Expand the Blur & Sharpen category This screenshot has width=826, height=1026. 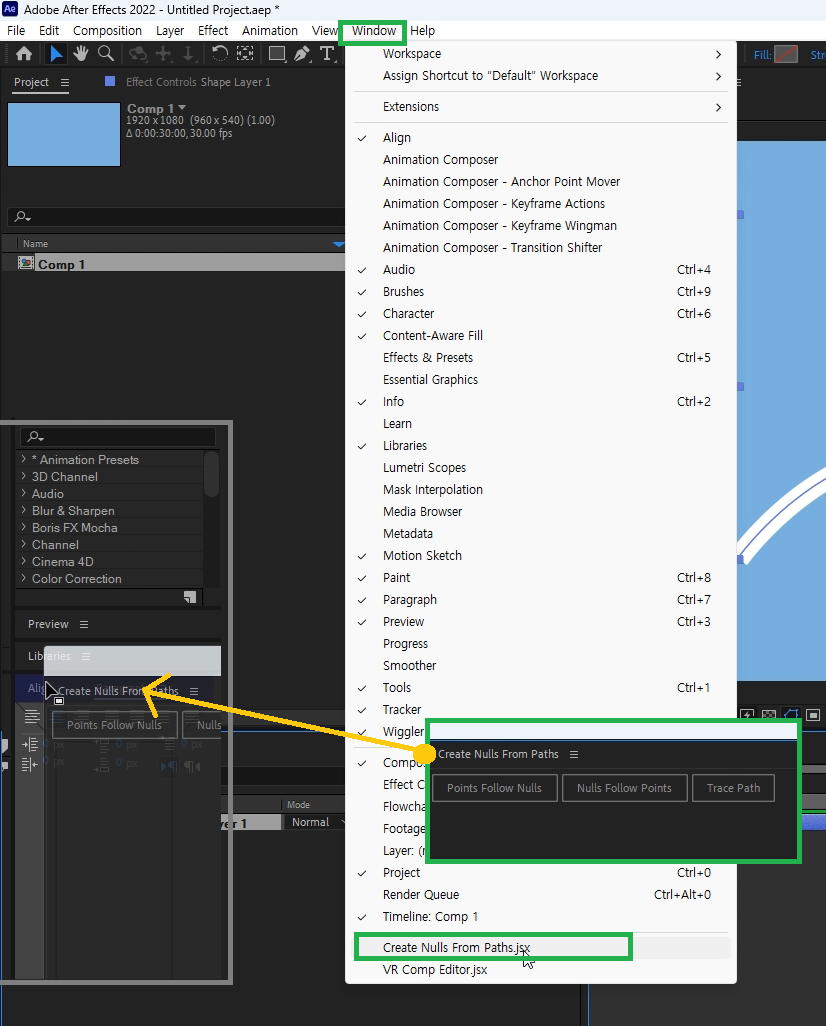click(x=24, y=510)
